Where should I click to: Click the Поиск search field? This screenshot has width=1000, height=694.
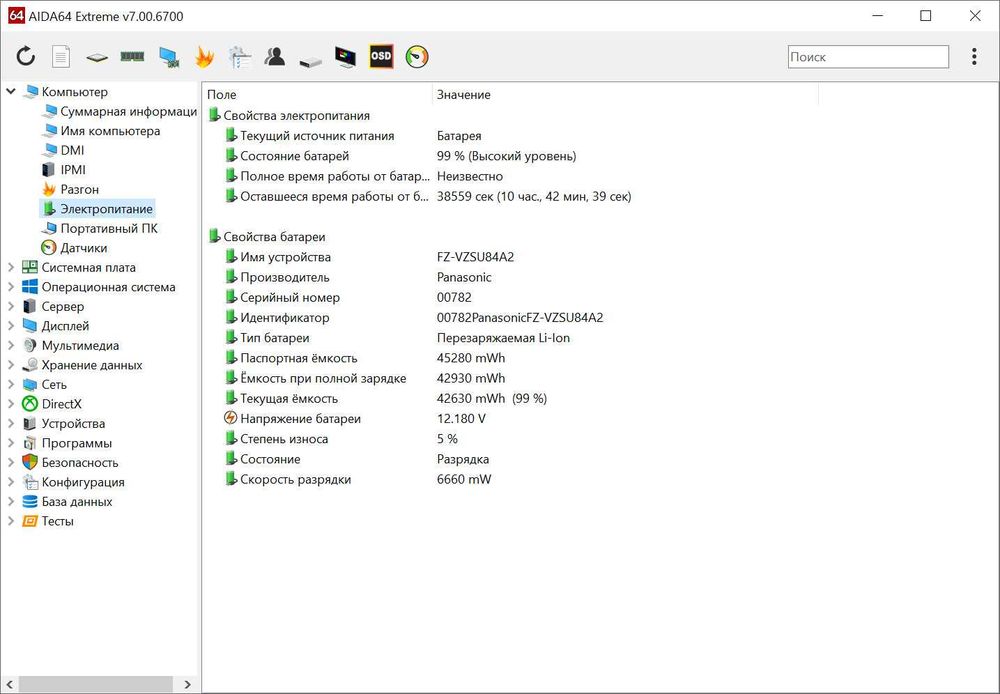coord(868,57)
